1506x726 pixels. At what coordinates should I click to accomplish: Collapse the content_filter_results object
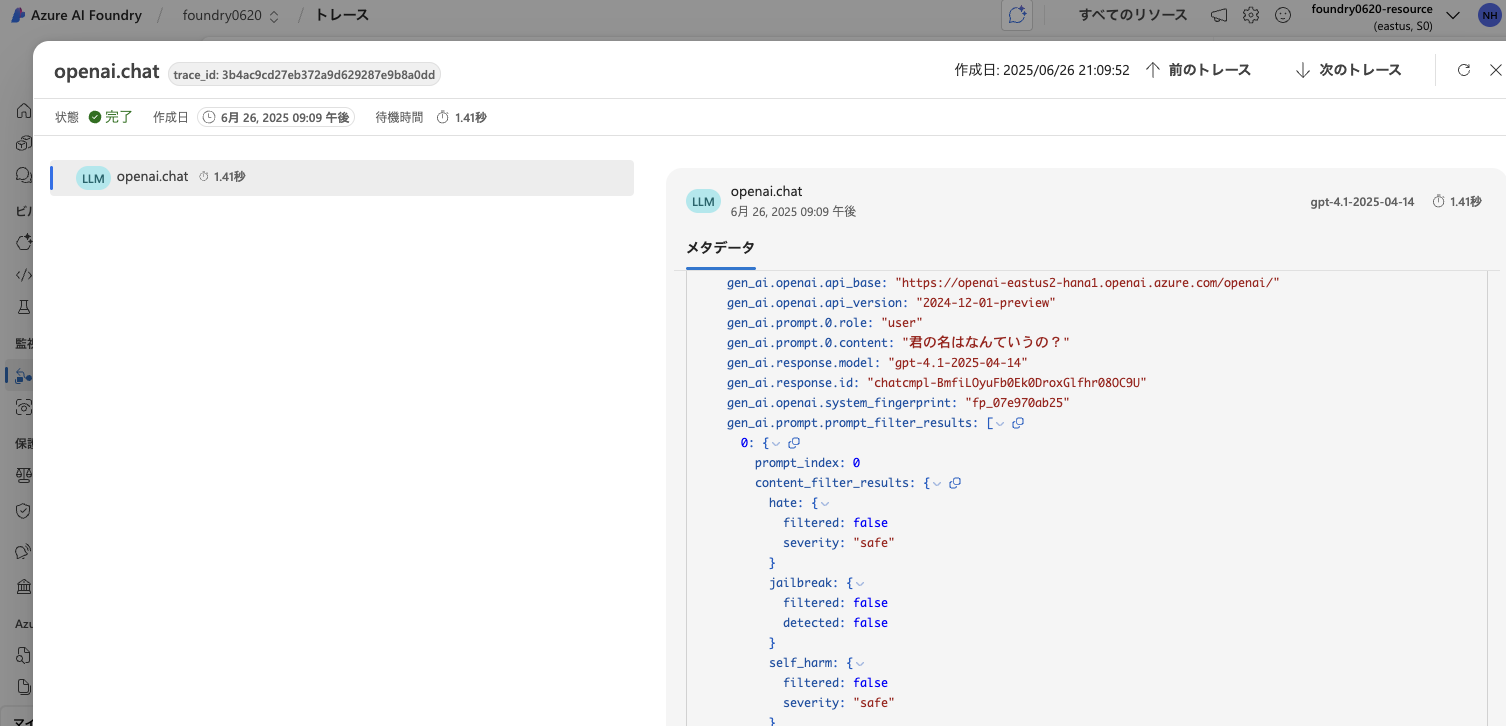click(937, 483)
